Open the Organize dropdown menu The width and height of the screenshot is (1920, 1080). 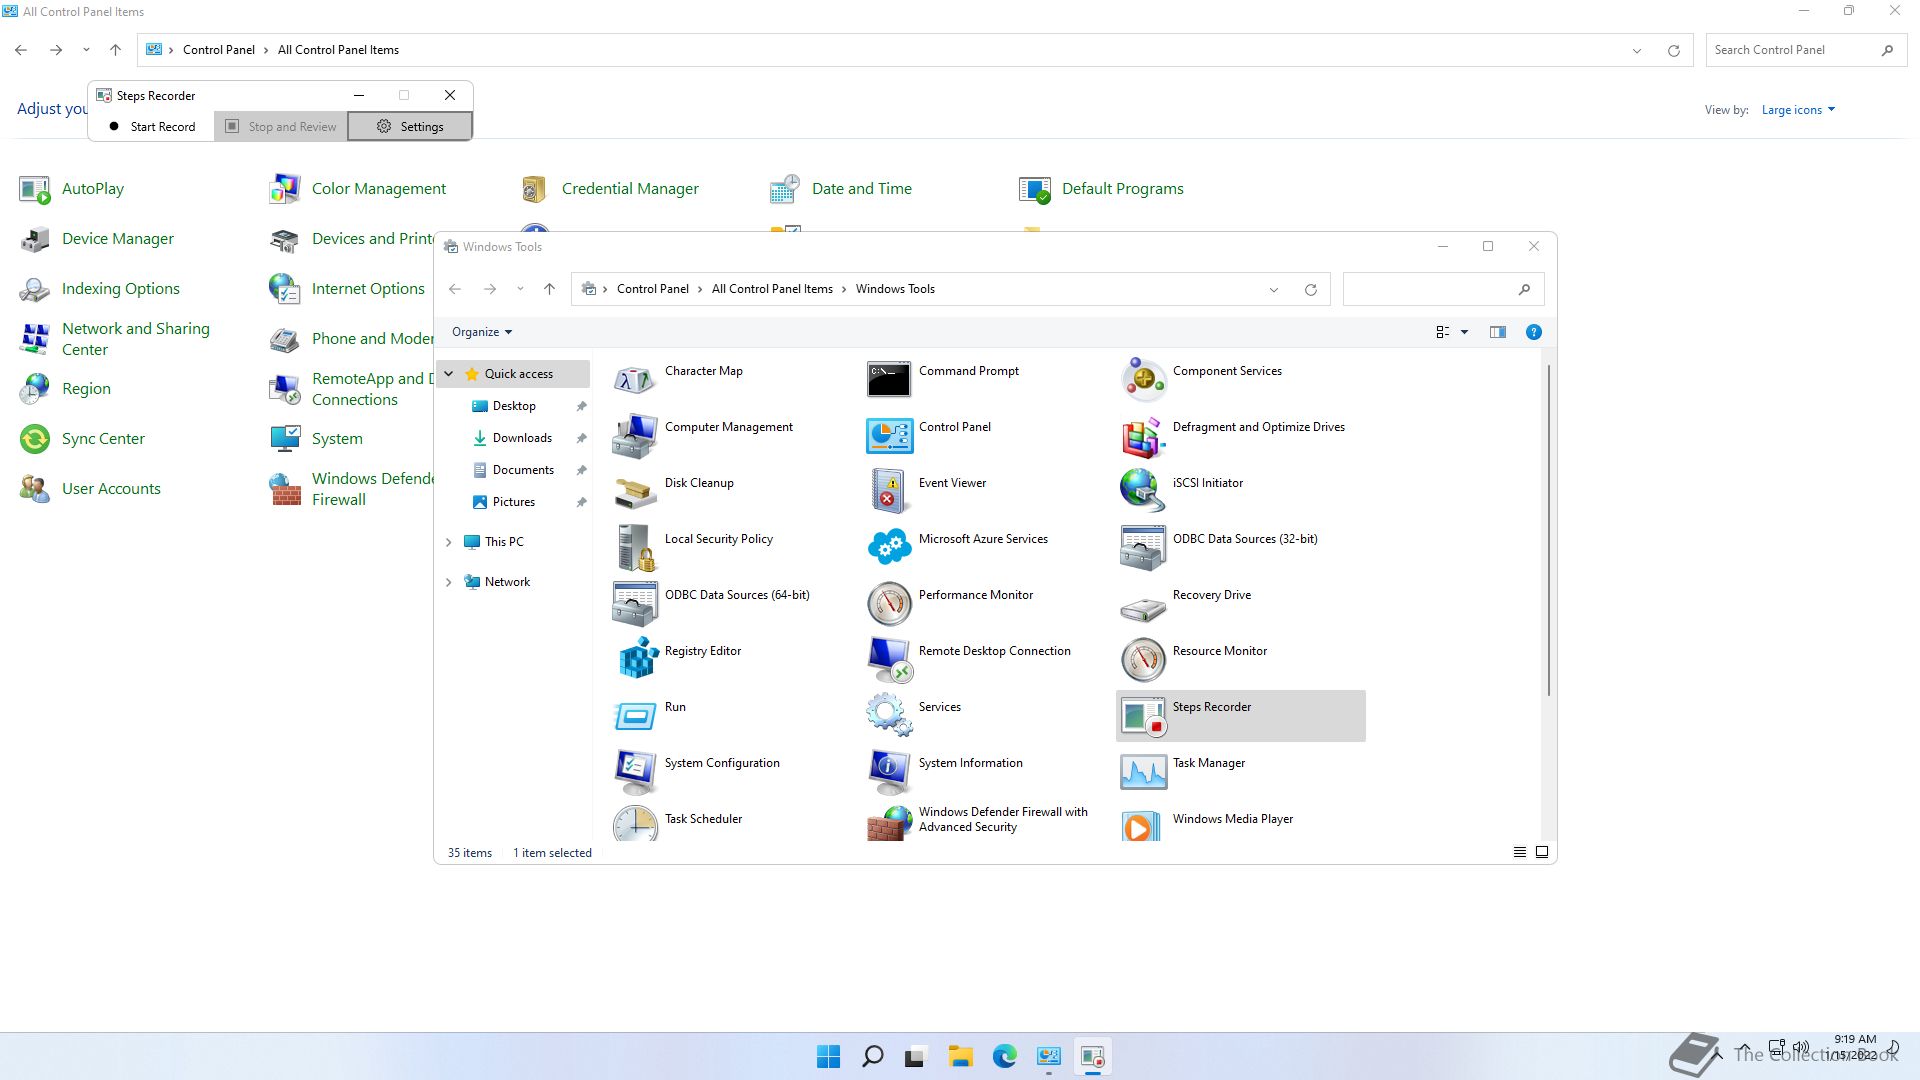[x=481, y=332]
